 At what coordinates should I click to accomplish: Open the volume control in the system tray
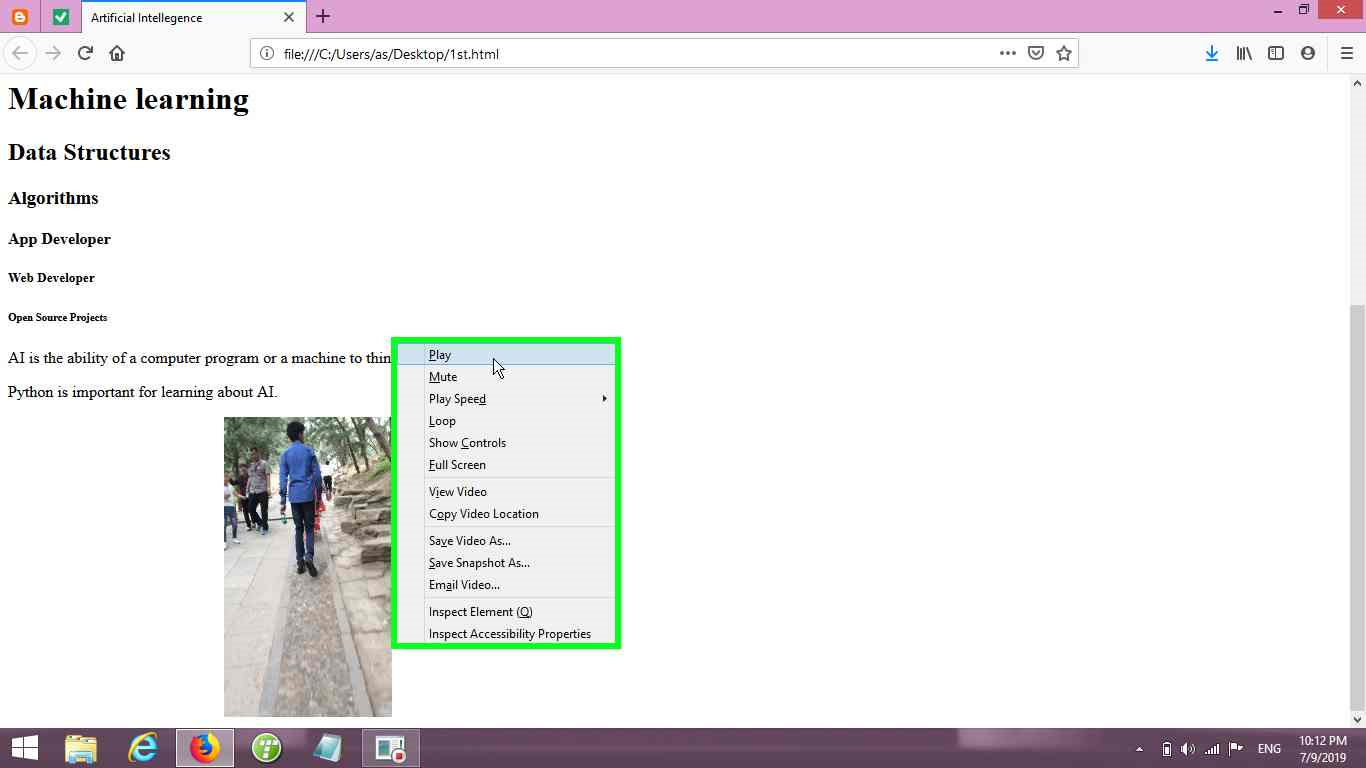coord(1188,748)
